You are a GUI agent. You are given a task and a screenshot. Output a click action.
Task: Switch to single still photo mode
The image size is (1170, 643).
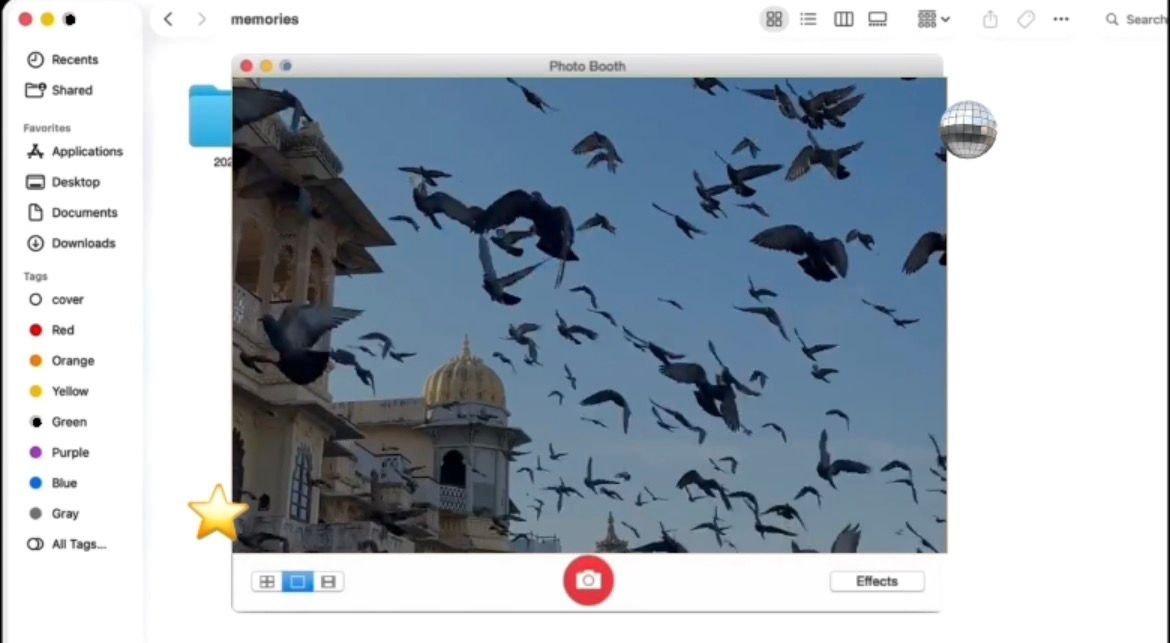(297, 582)
